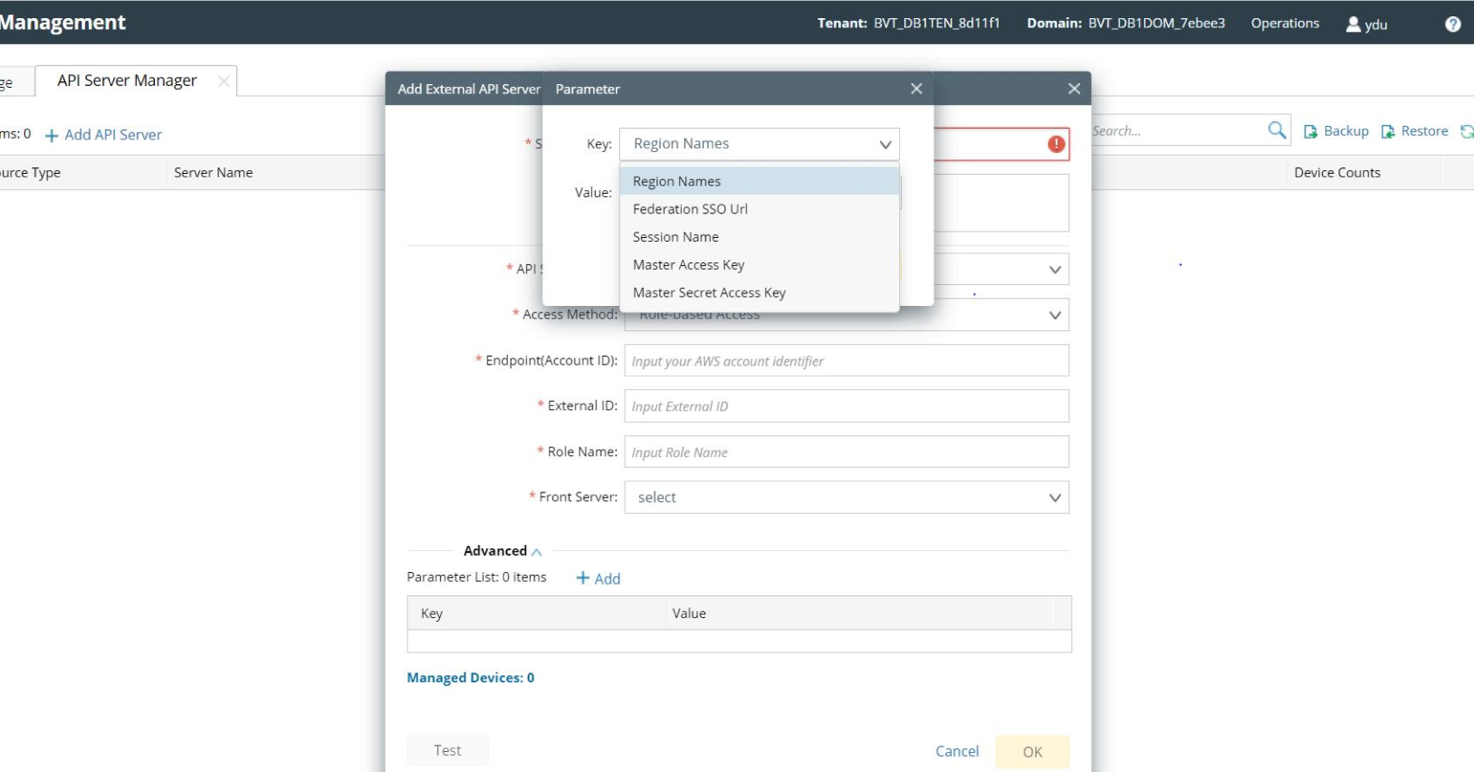Viewport: 1474px width, 772px height.
Task: Pick Master Access Key from the dropdown
Action: pos(689,265)
